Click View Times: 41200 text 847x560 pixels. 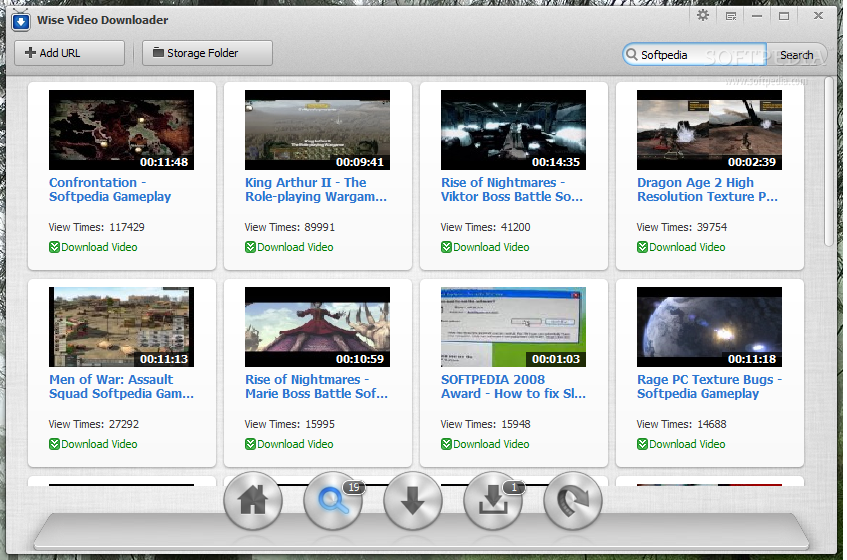486,227
